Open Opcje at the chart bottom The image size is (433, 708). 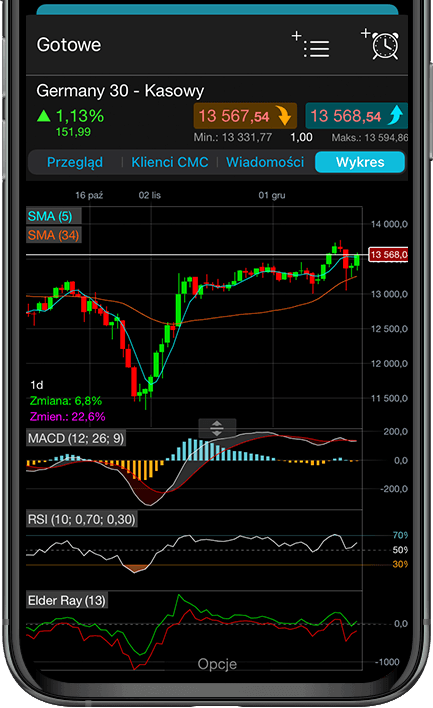[217, 664]
